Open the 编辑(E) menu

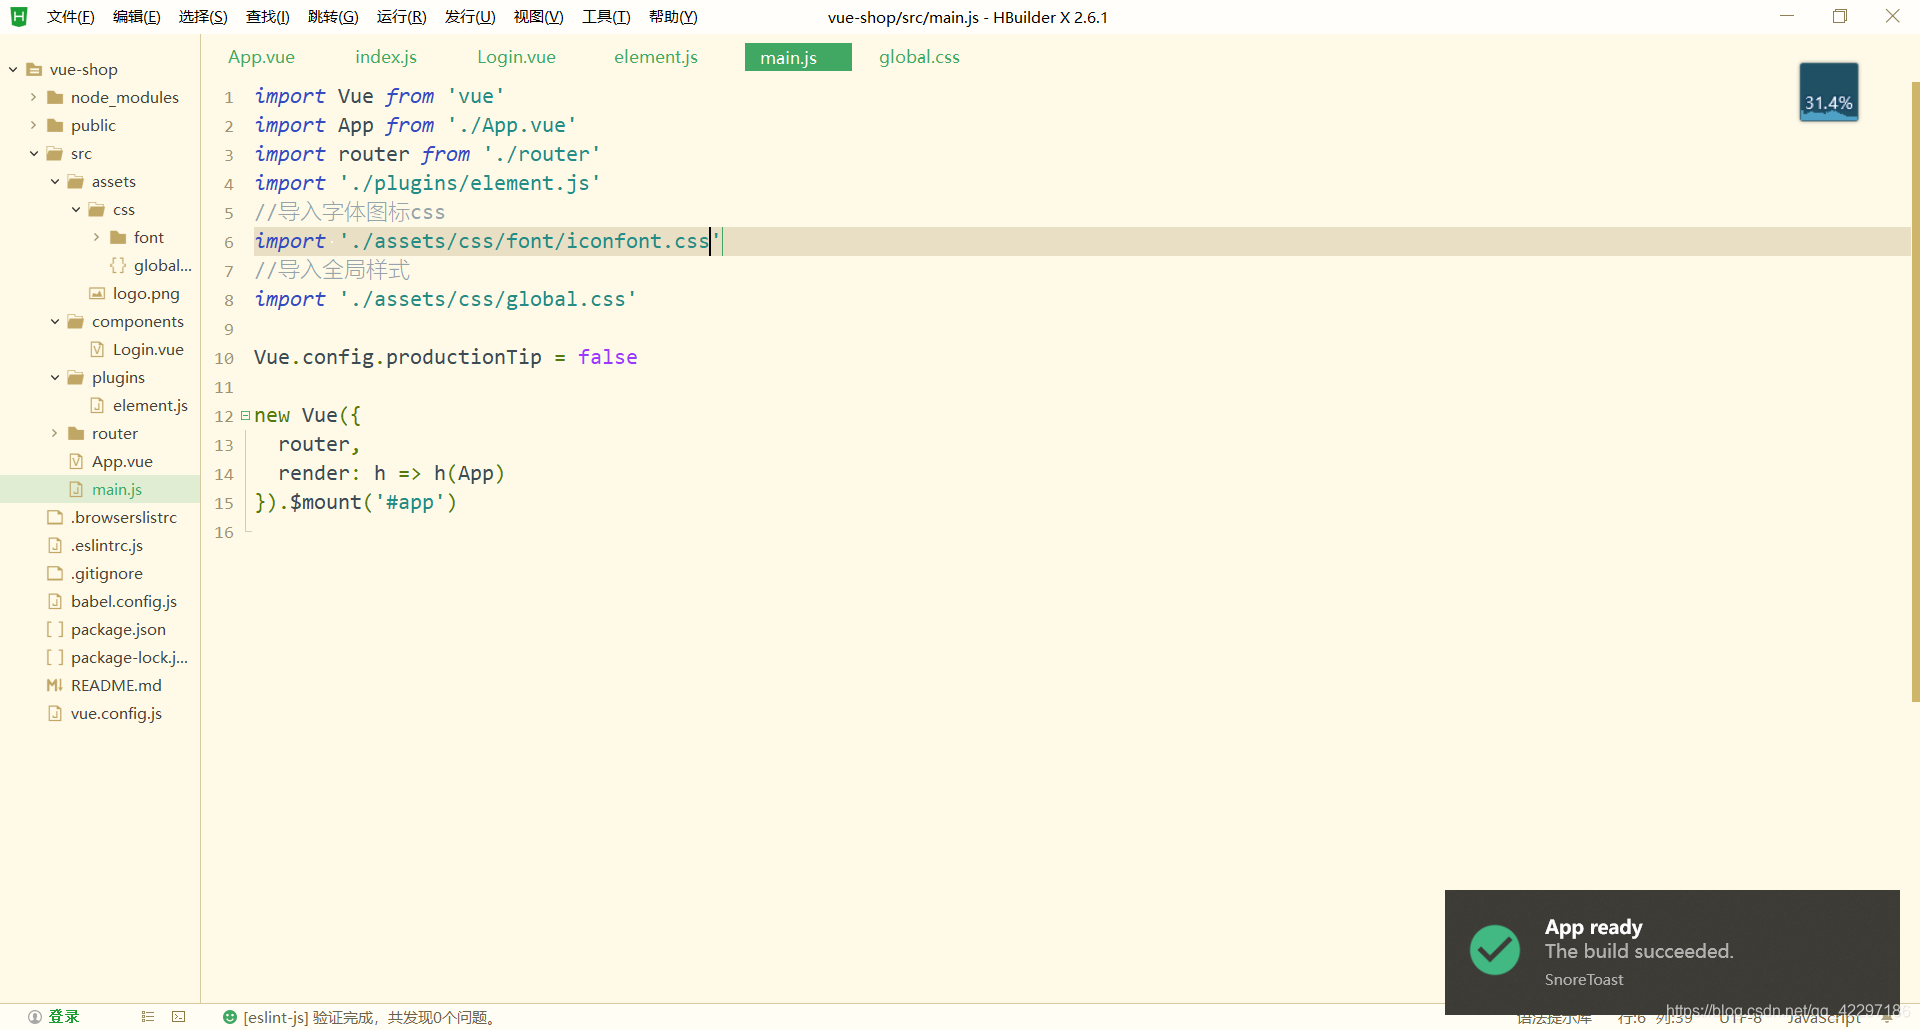click(136, 17)
